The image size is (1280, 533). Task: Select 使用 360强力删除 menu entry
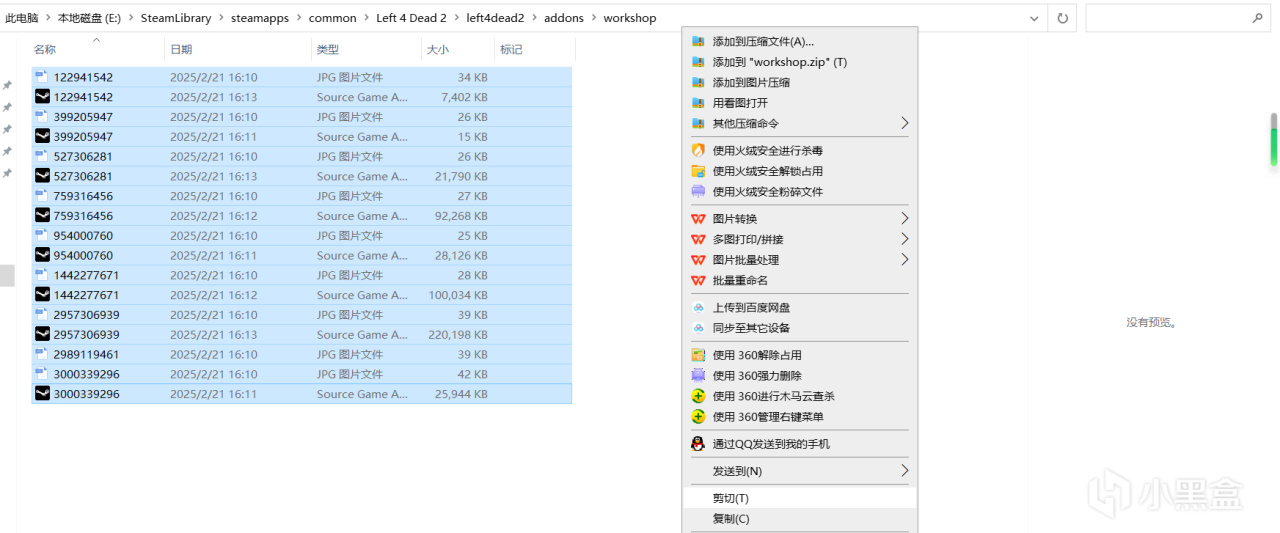pos(799,375)
